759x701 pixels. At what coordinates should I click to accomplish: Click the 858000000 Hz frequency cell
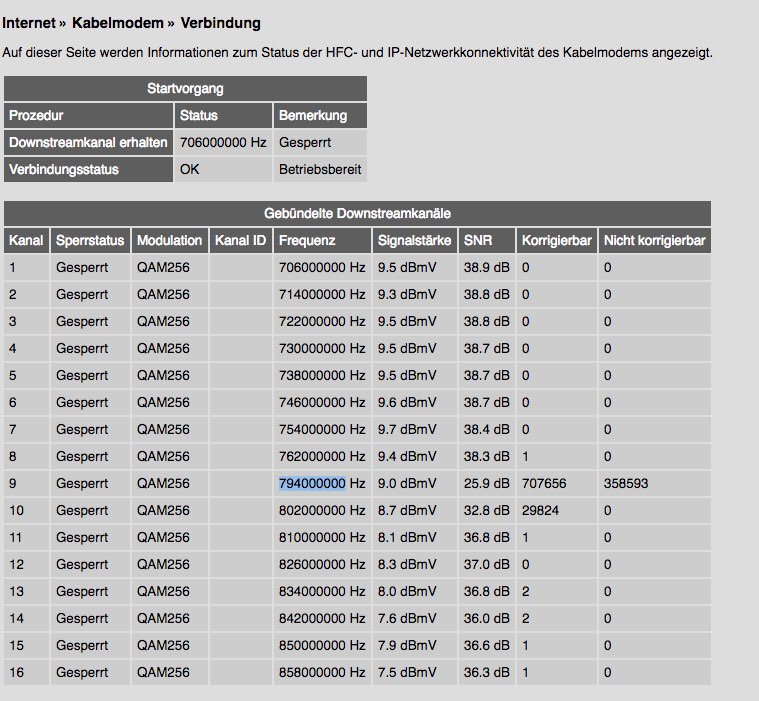click(322, 673)
